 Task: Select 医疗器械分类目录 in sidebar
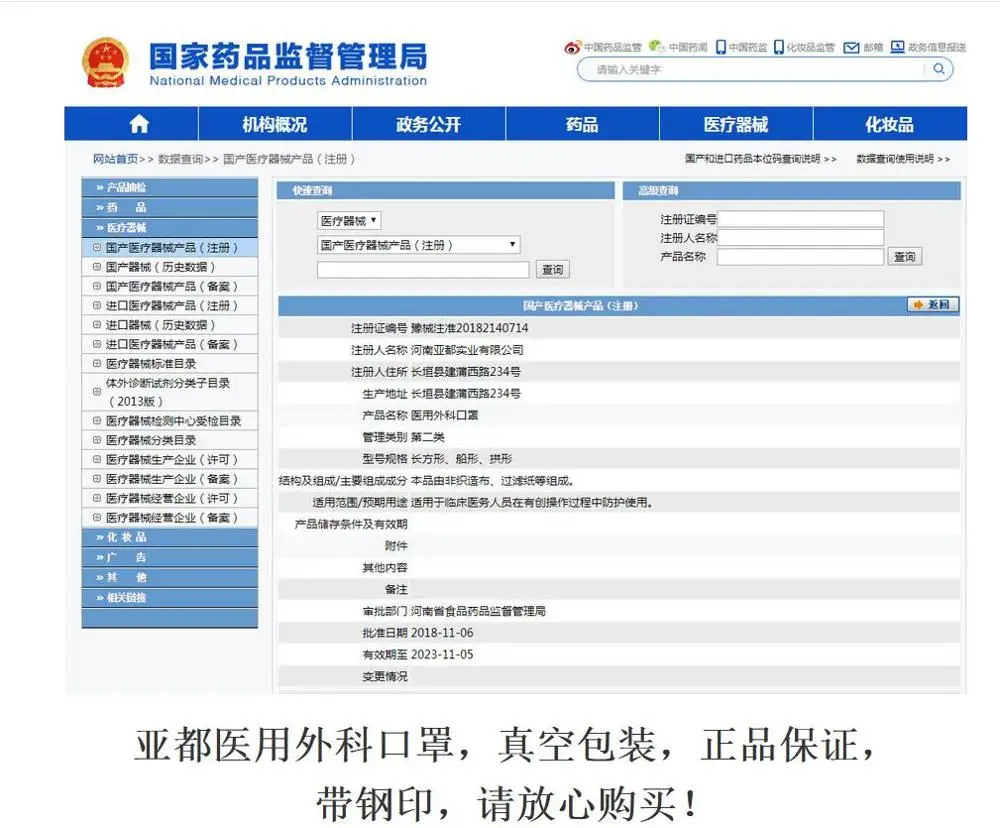click(x=170, y=440)
